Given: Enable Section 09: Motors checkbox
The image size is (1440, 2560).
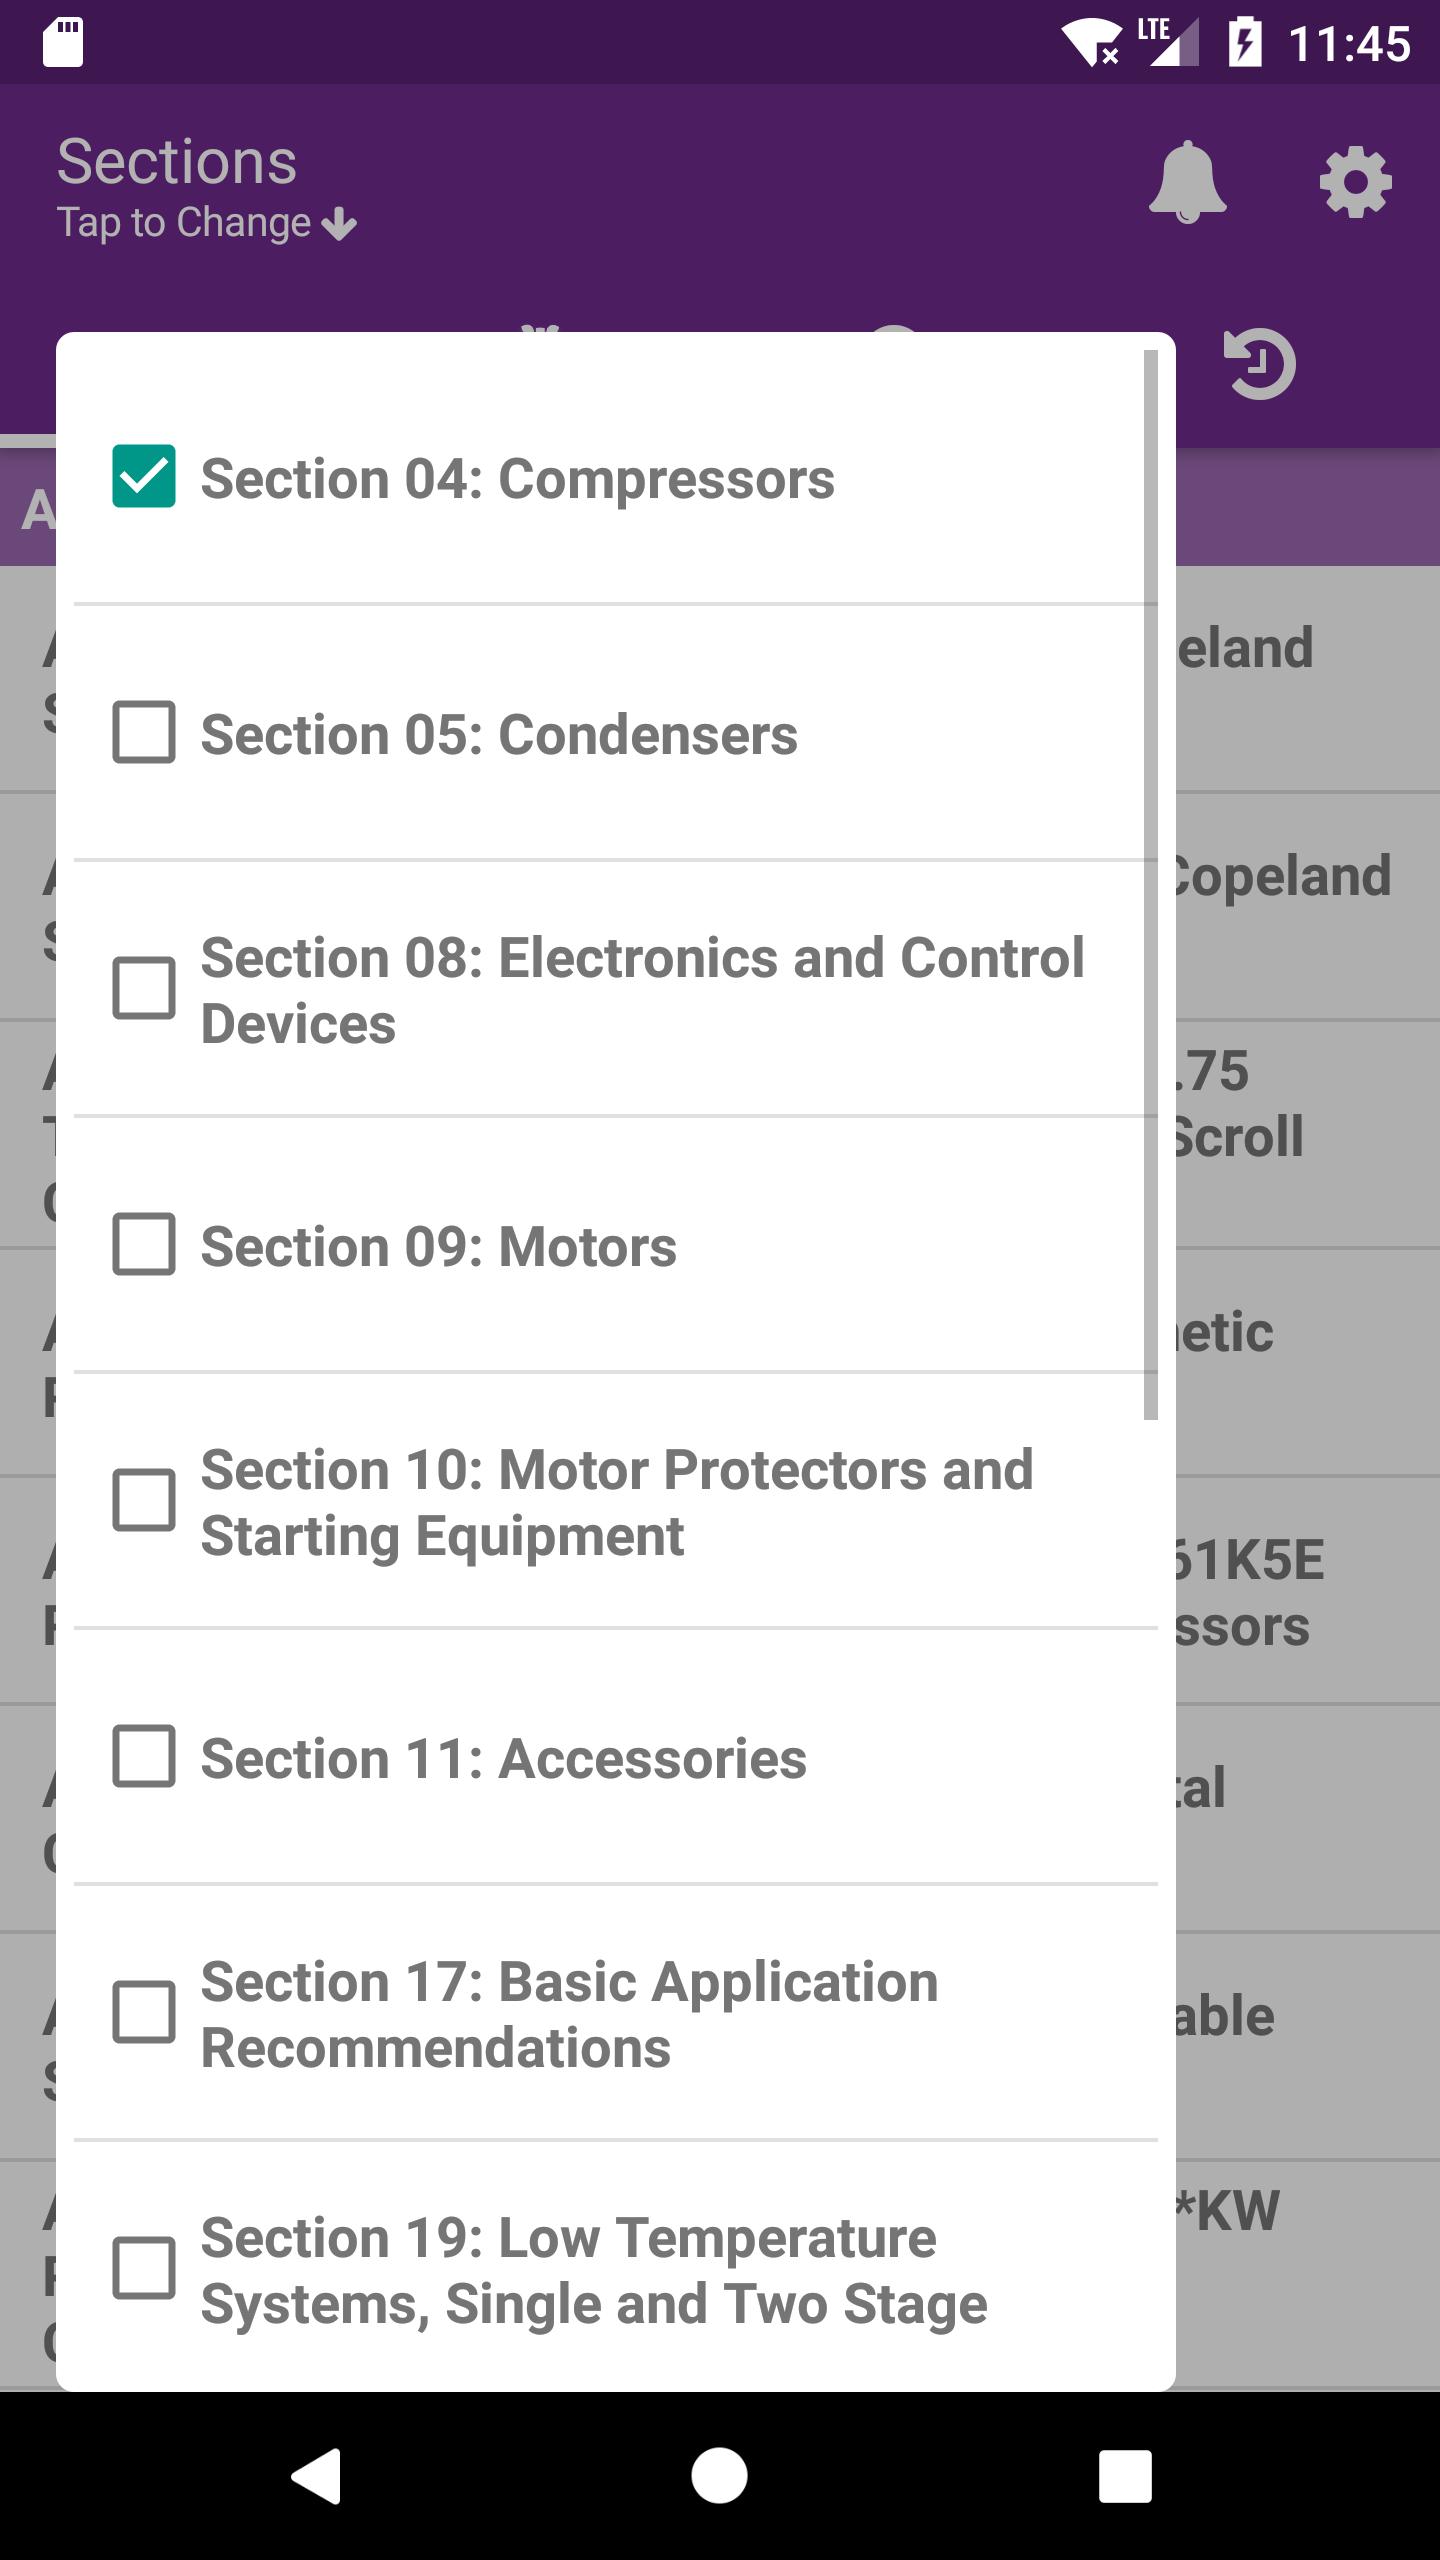Looking at the screenshot, I should pos(144,1244).
